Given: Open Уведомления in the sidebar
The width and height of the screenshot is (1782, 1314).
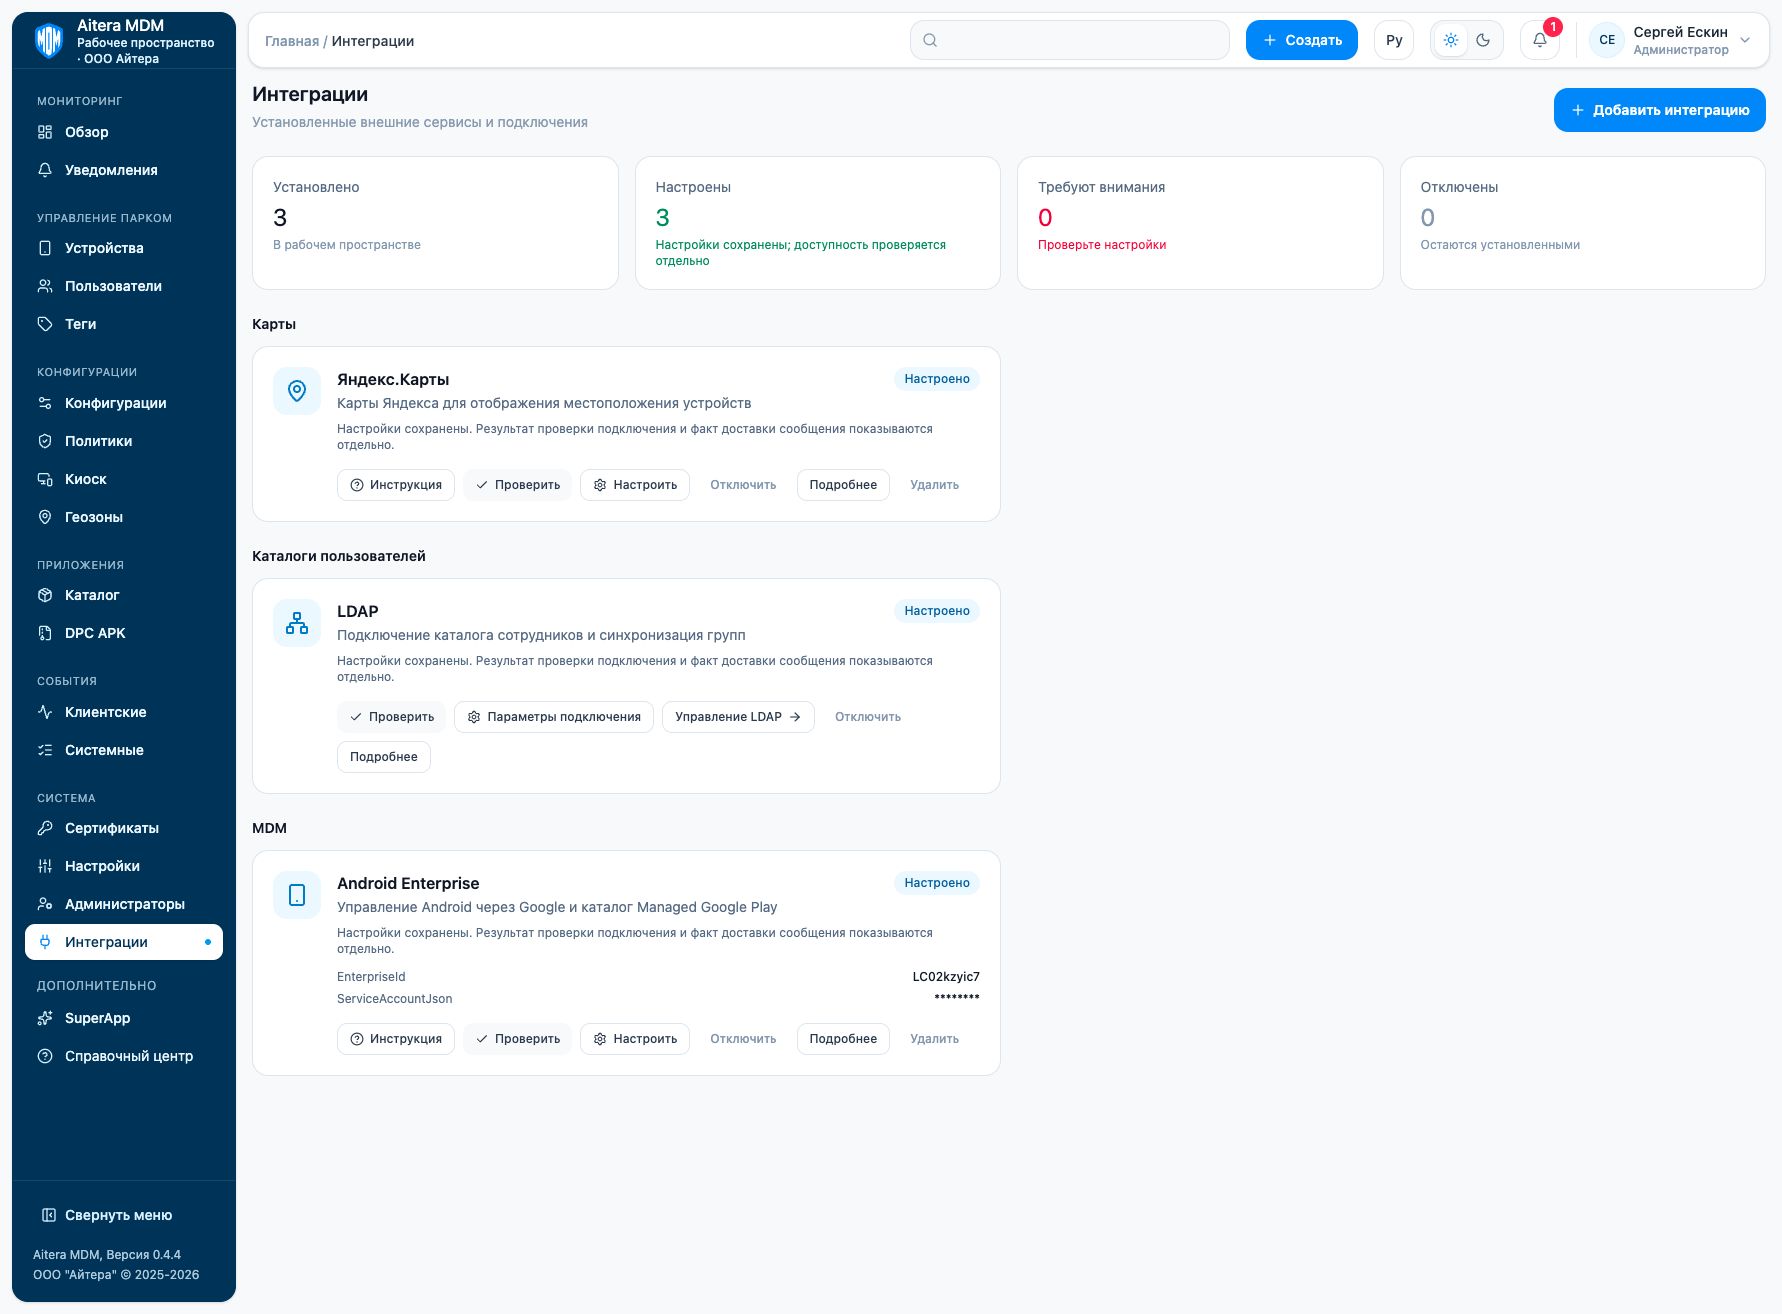Looking at the screenshot, I should click(124, 170).
